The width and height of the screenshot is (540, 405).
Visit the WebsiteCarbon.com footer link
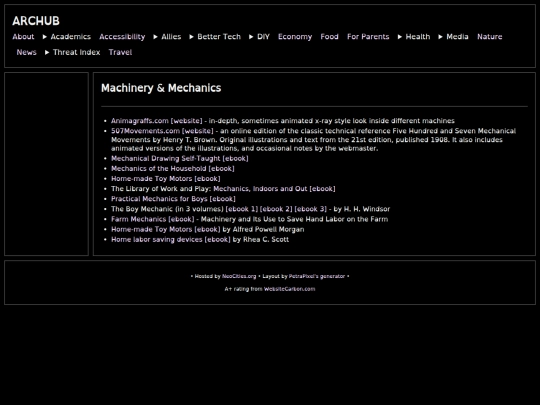(x=289, y=289)
